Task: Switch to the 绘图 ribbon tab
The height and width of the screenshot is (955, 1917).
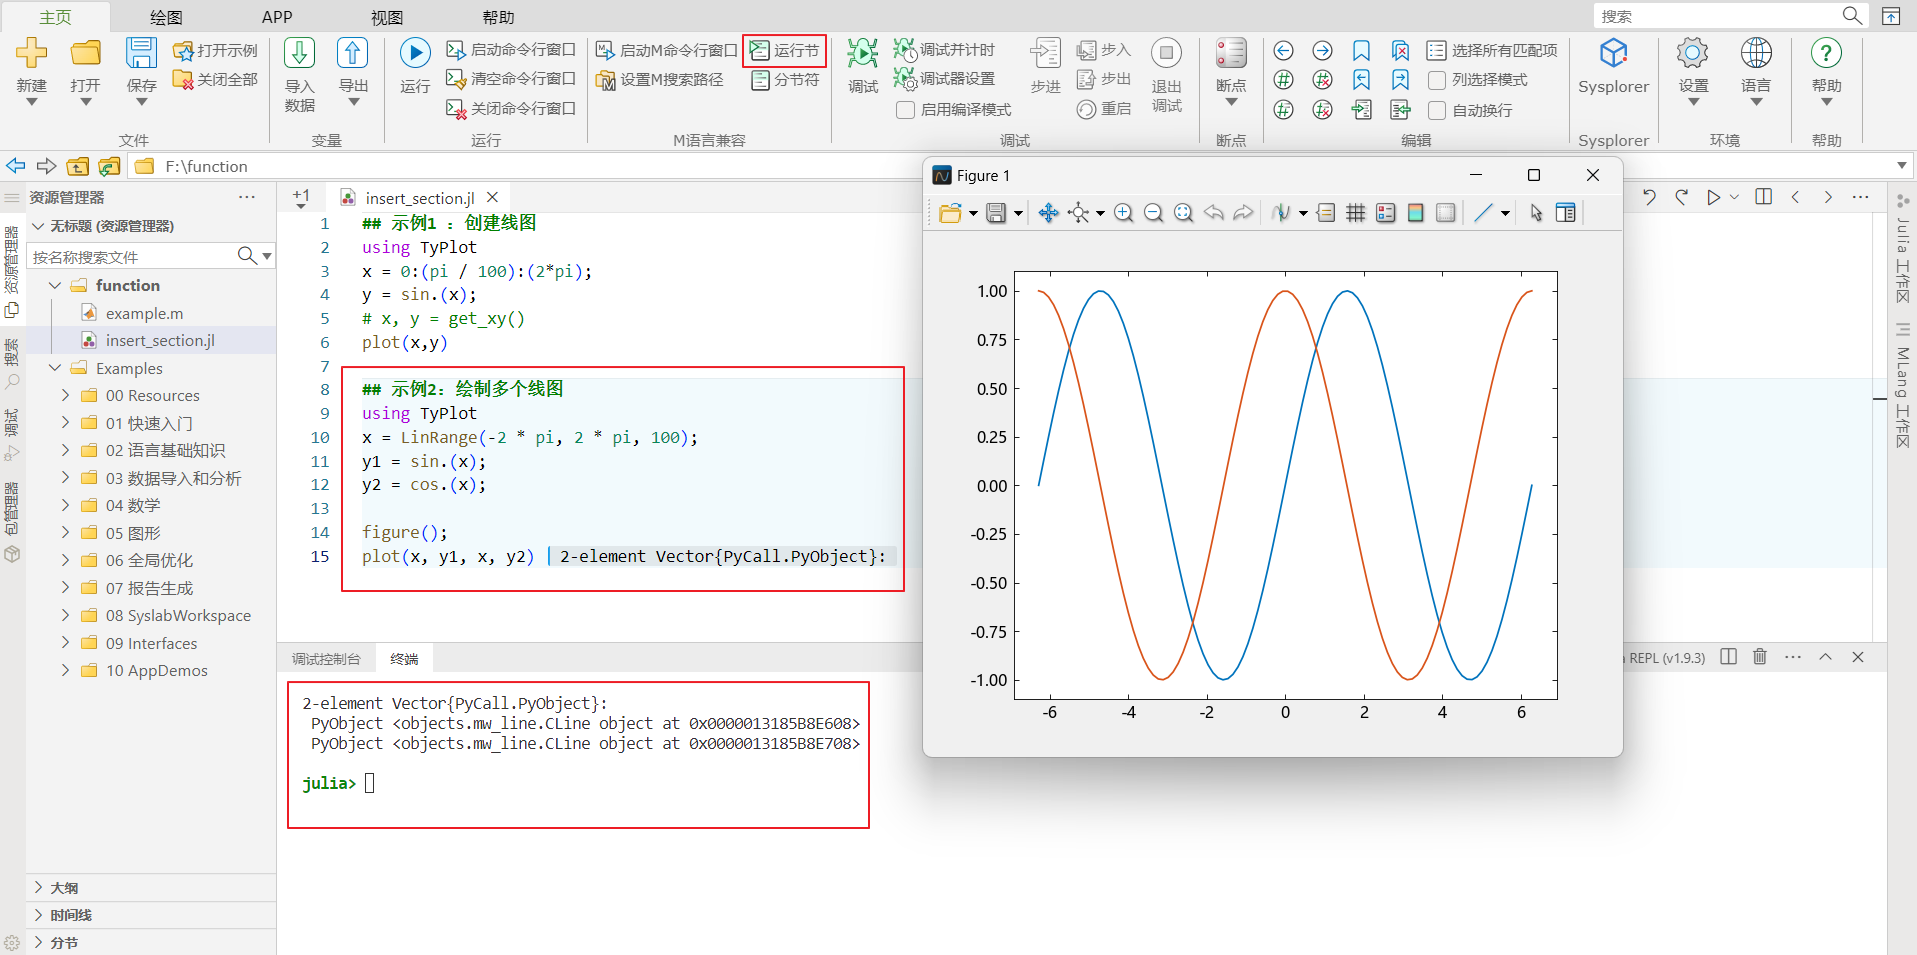Action: coord(166,17)
